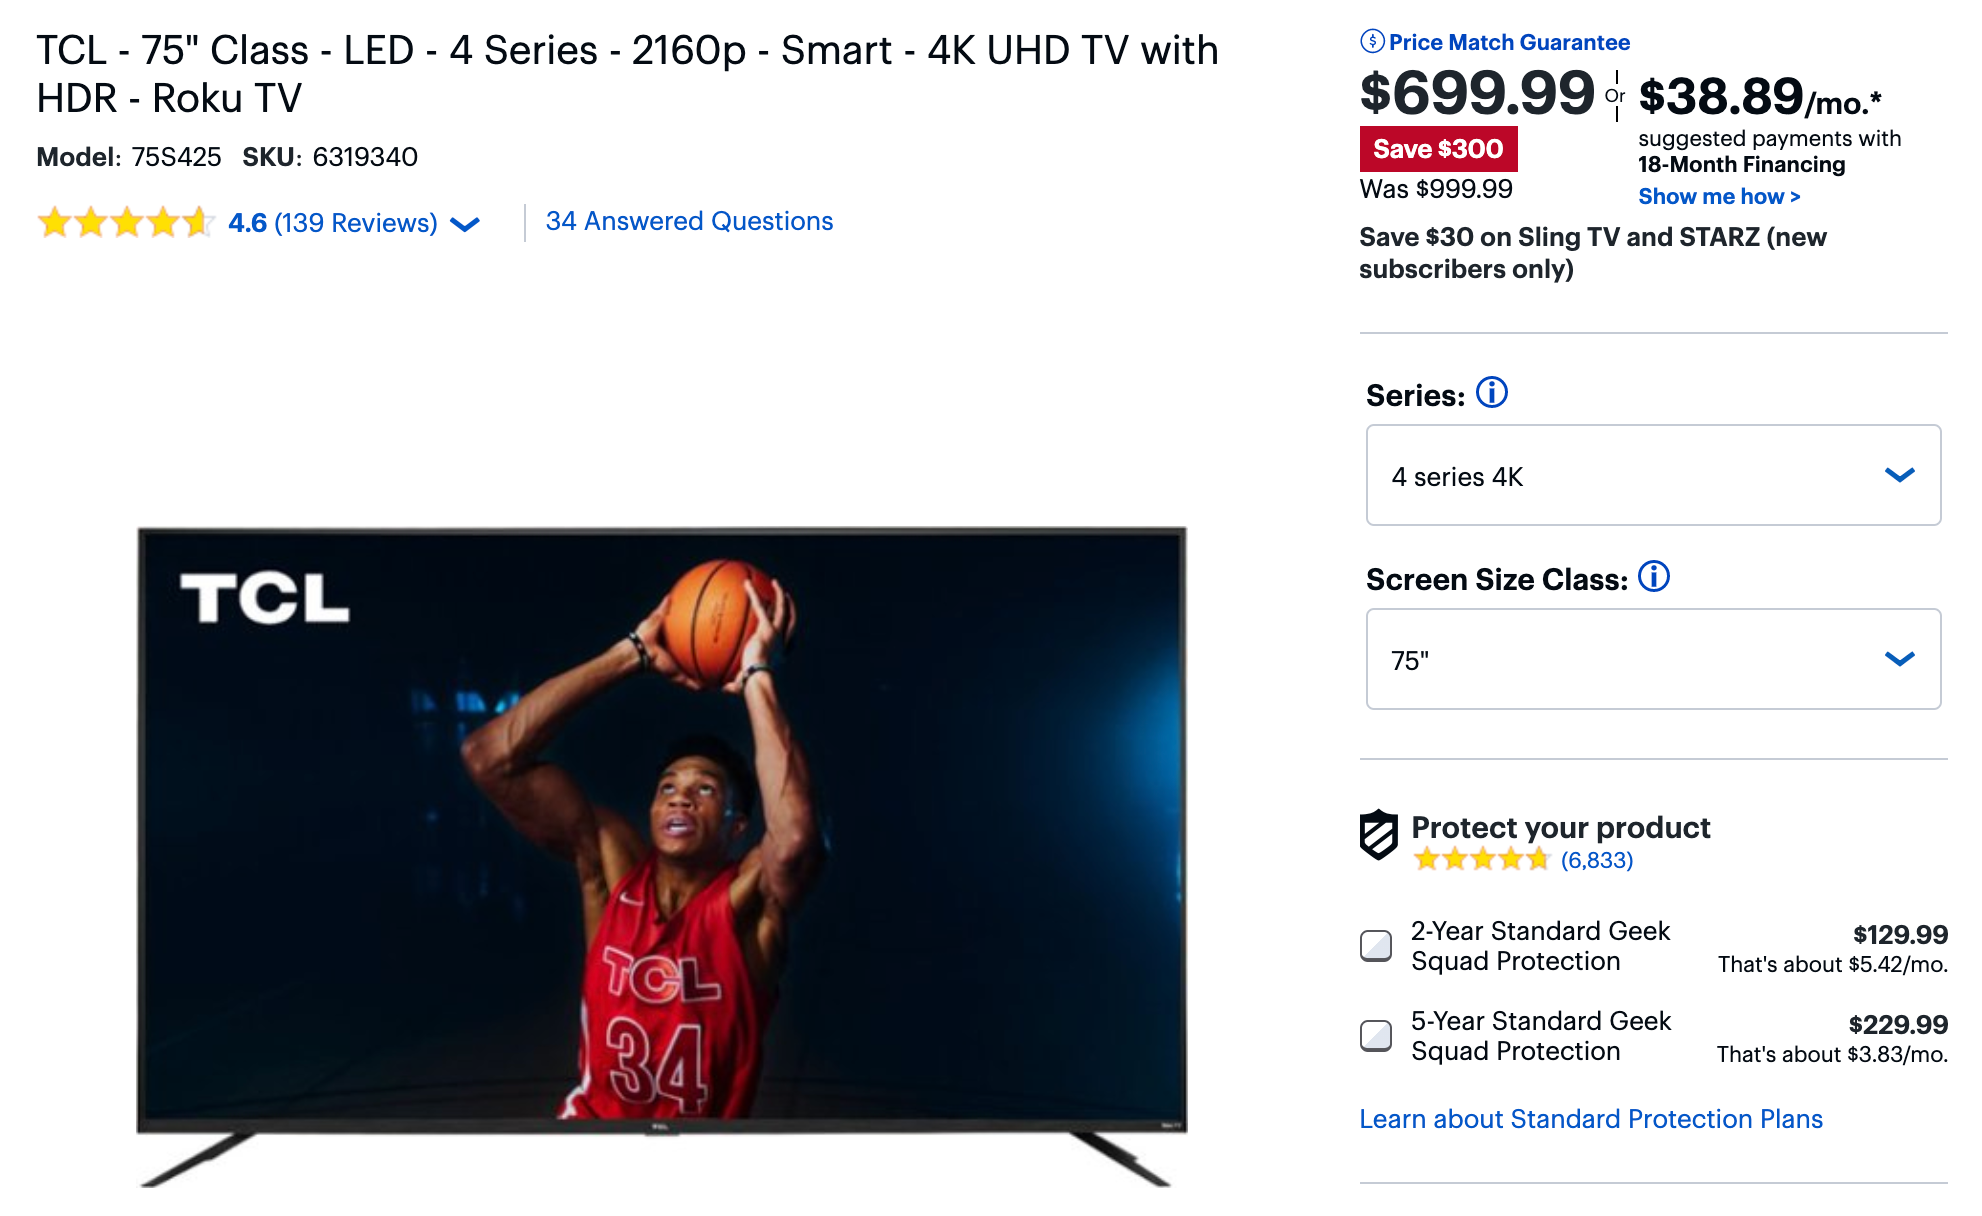
Task: Open the Series info tooltip icon
Action: tap(1490, 392)
